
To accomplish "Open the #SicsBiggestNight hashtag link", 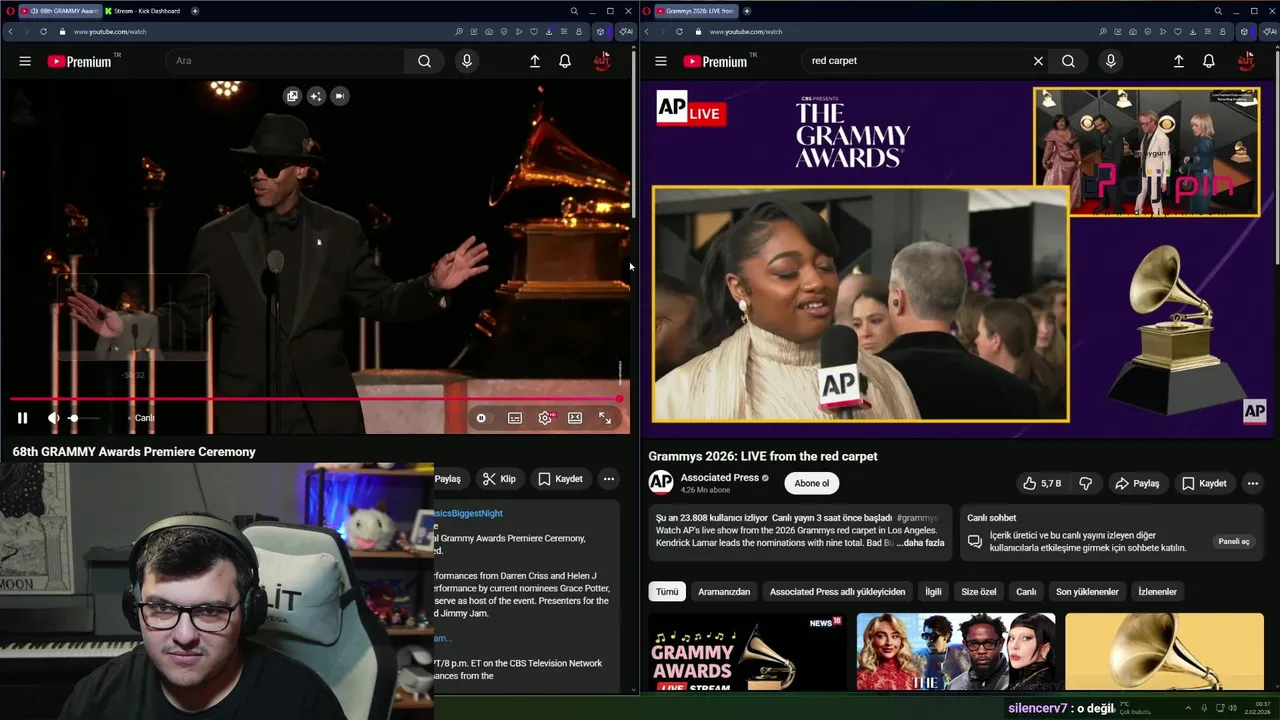I will pos(468,513).
